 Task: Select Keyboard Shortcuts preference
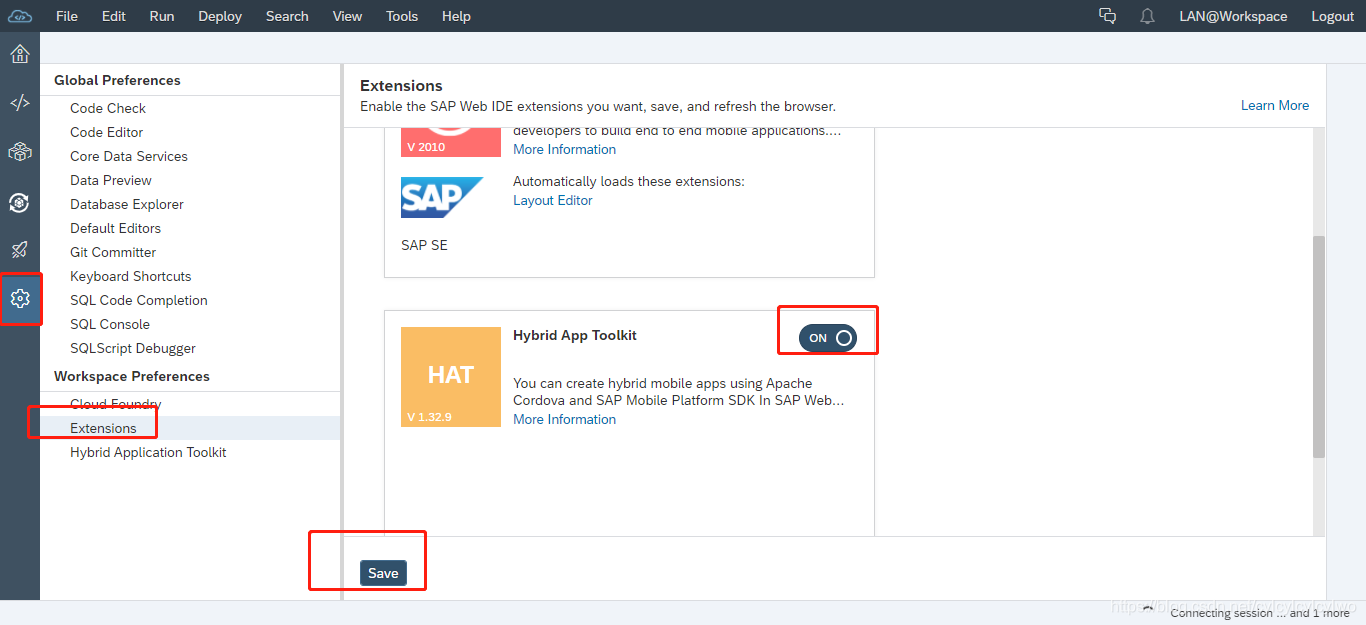pyautogui.click(x=131, y=276)
